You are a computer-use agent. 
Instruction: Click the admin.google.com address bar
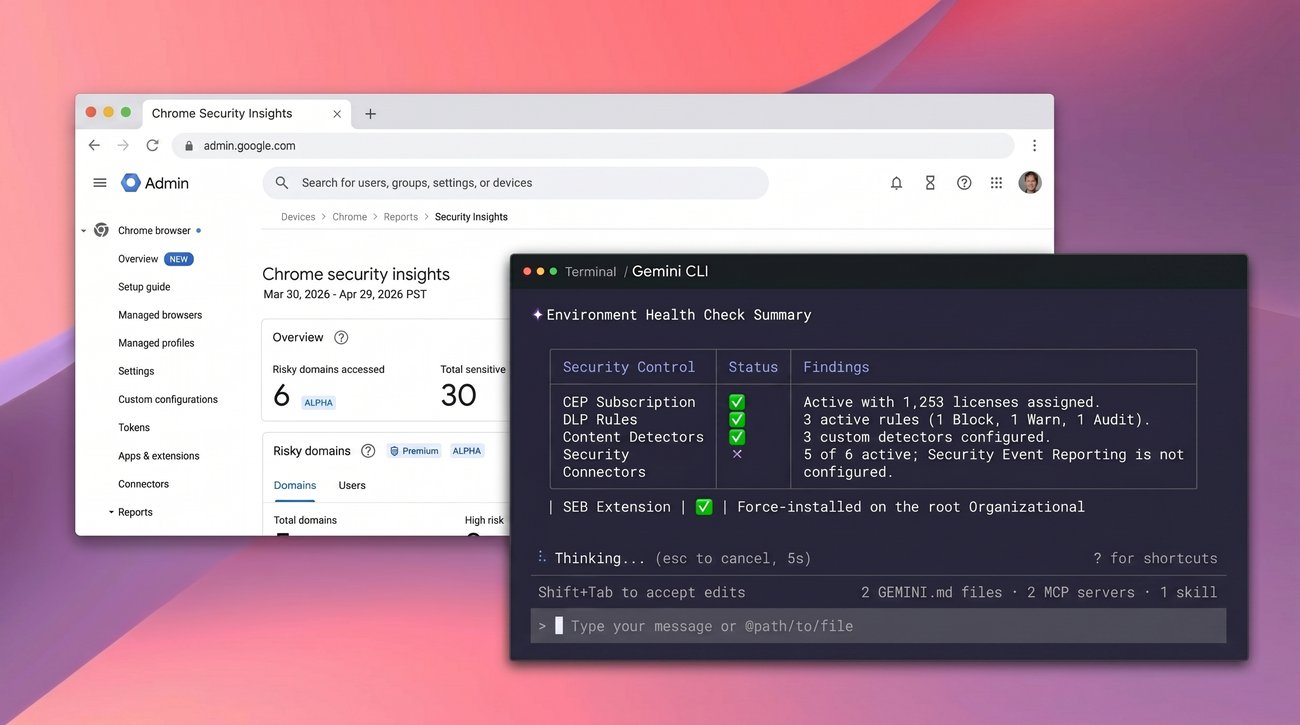[x=593, y=145]
